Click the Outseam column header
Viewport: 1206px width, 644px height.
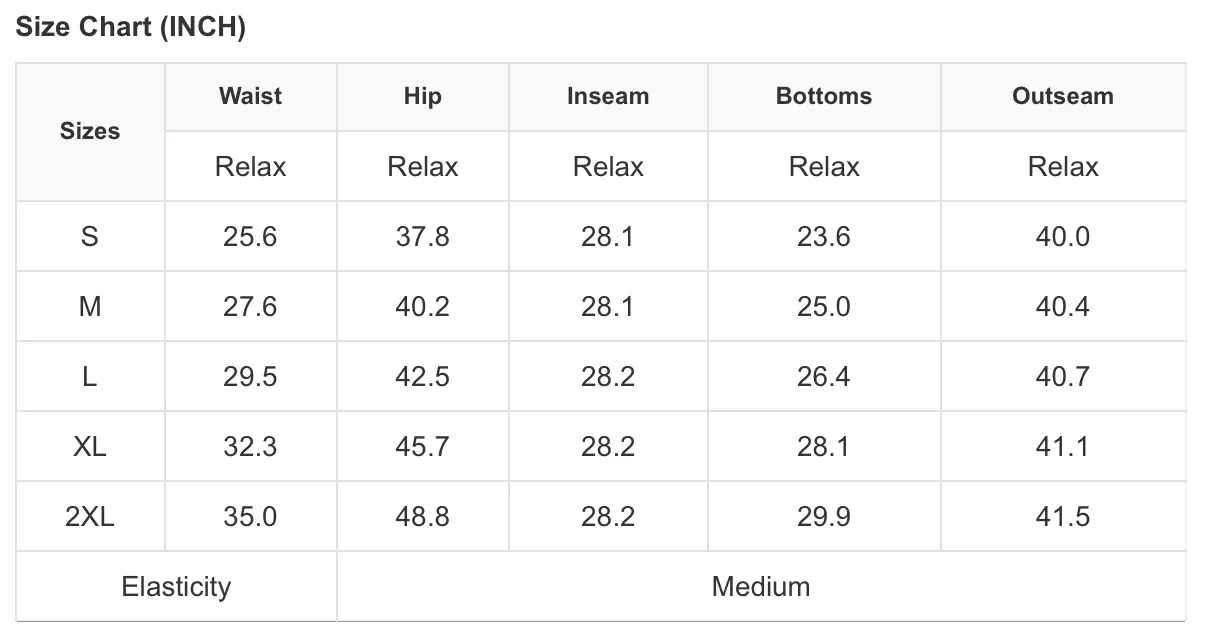pyautogui.click(x=1063, y=96)
